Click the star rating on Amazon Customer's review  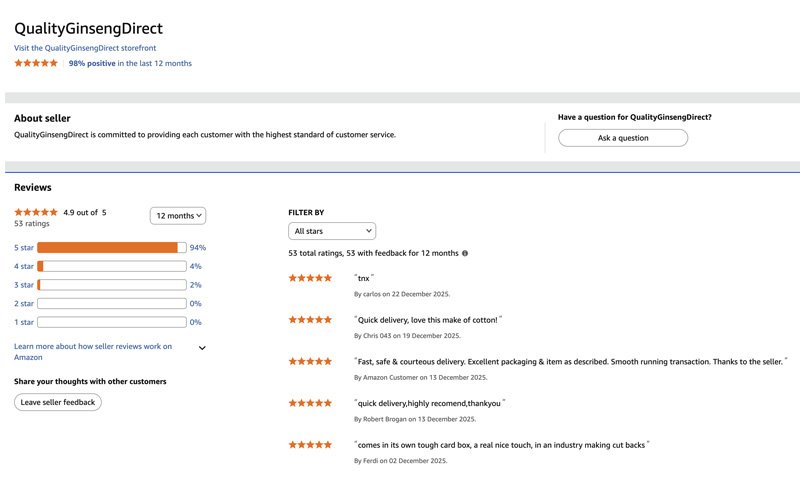(x=310, y=361)
